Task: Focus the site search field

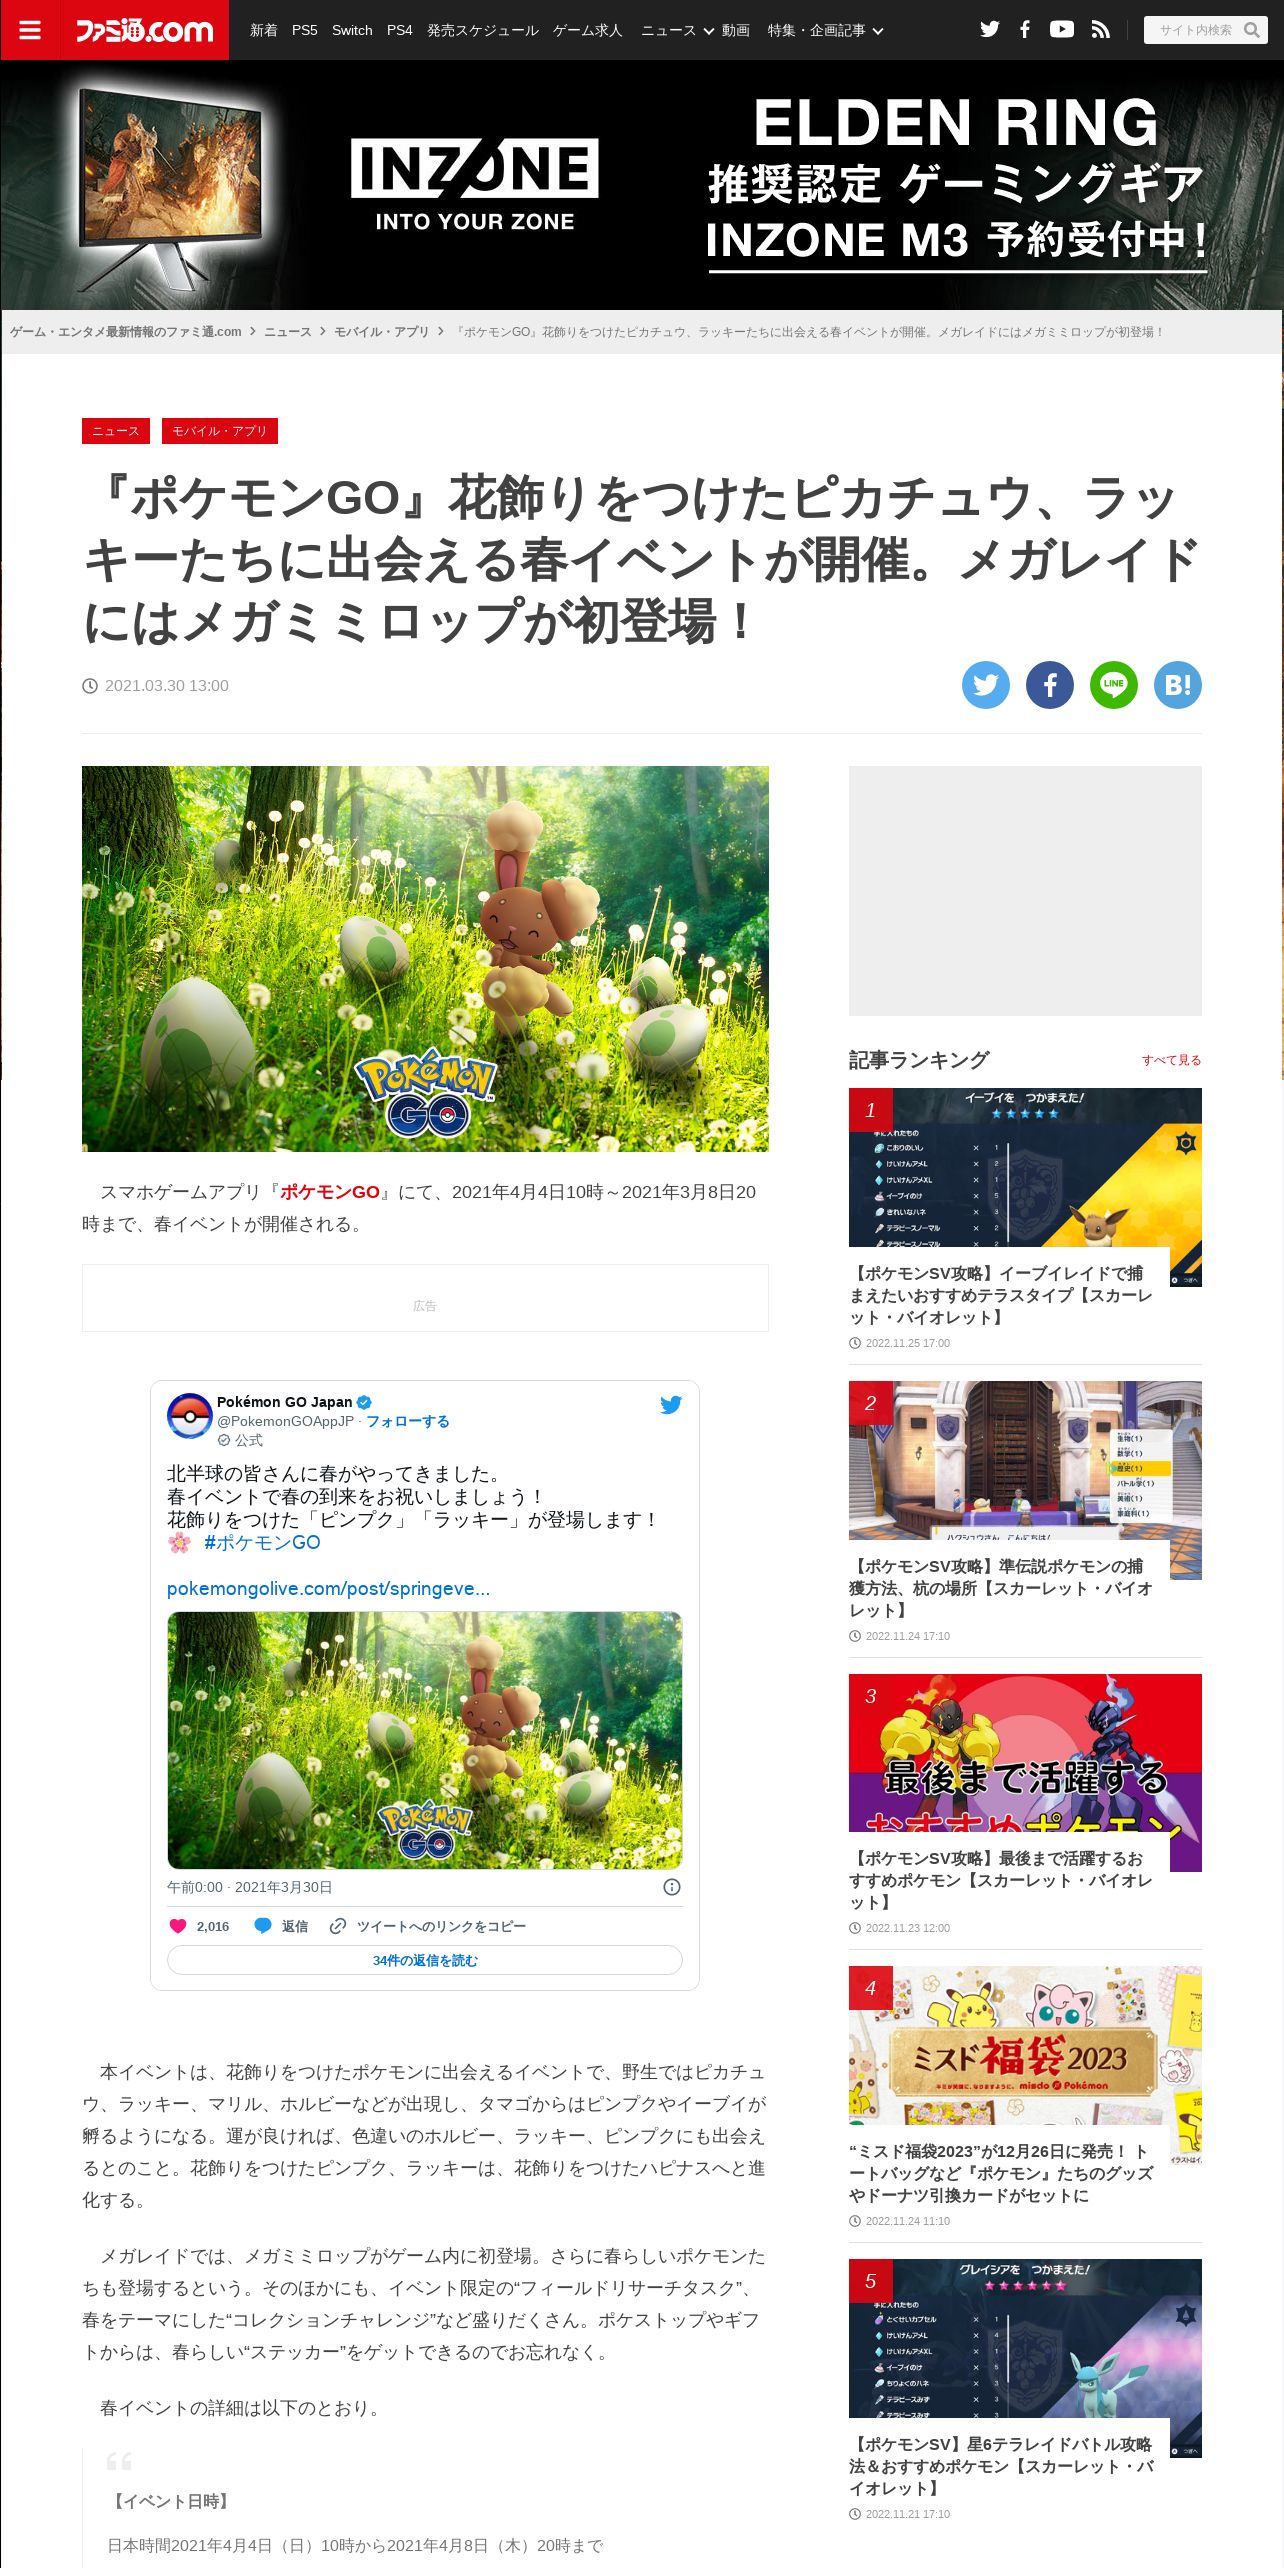Action: coord(1194,30)
